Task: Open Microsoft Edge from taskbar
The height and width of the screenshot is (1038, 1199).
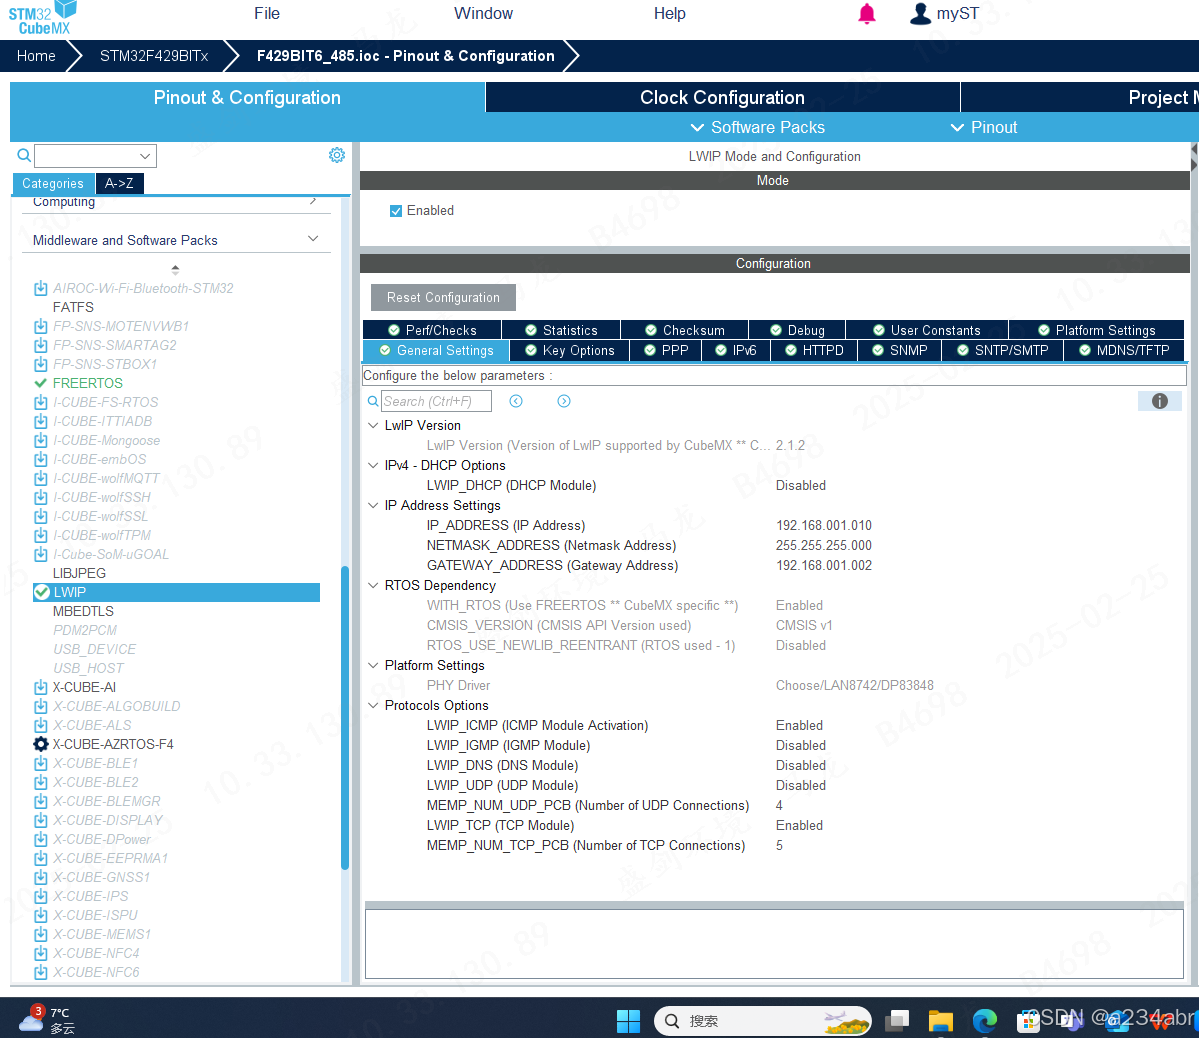Action: 985,1021
